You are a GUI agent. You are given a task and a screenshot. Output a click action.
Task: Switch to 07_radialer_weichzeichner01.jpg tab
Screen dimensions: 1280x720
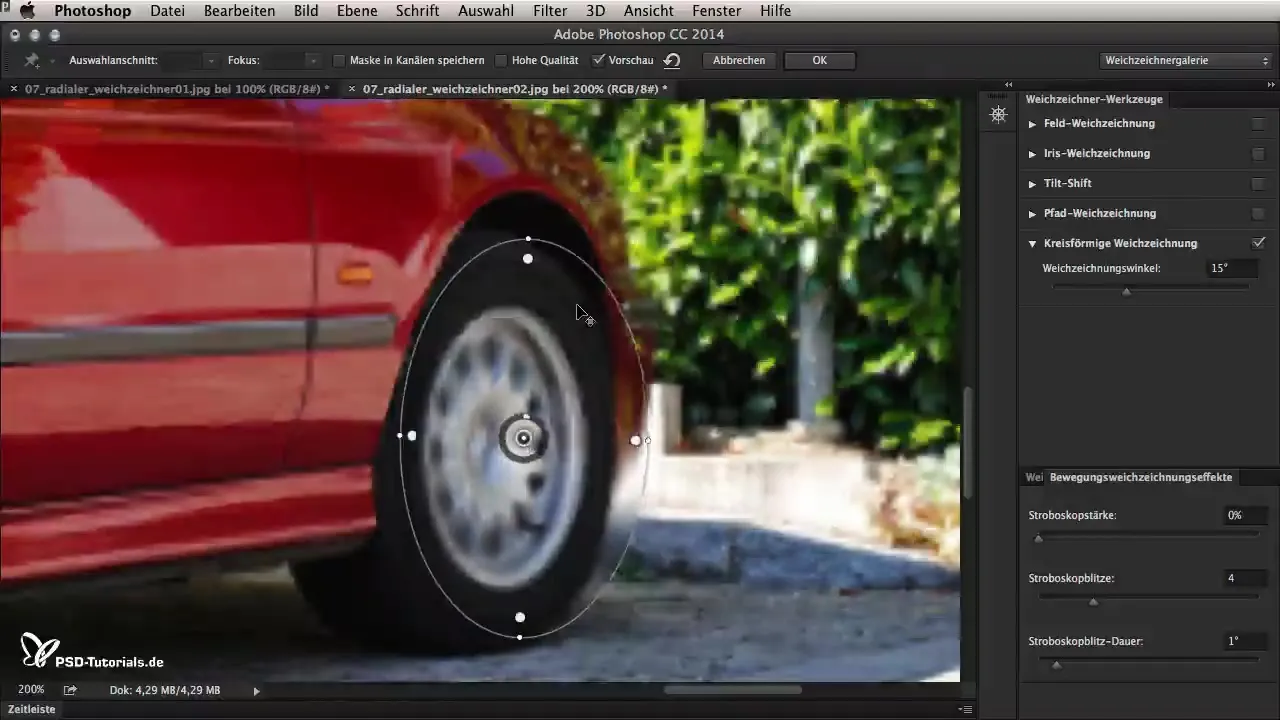(x=176, y=89)
